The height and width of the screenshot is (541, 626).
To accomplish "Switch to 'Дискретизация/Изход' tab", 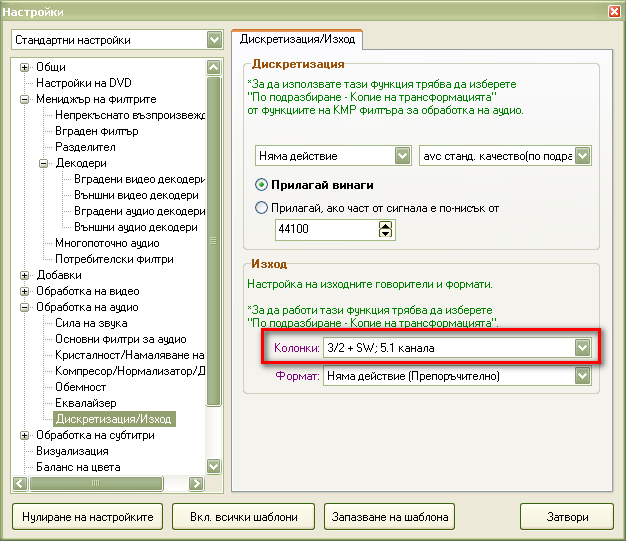I will pyautogui.click(x=297, y=40).
